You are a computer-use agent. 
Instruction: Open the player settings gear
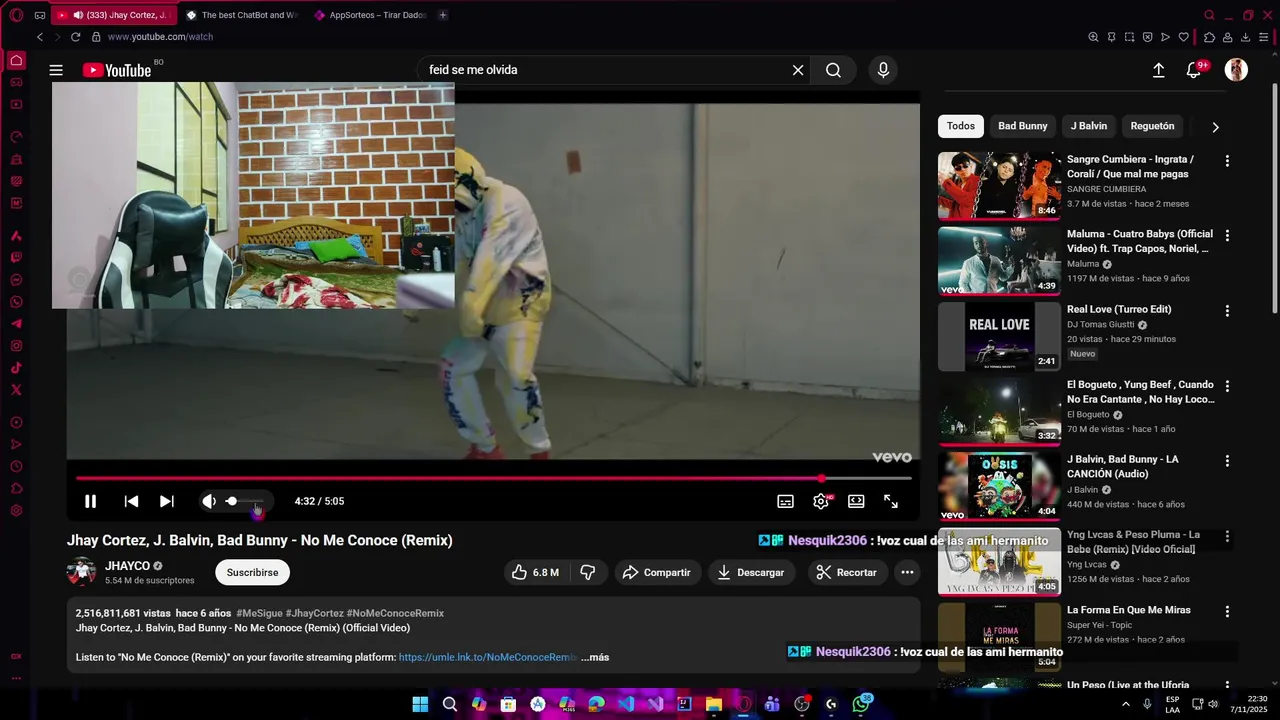tap(821, 501)
